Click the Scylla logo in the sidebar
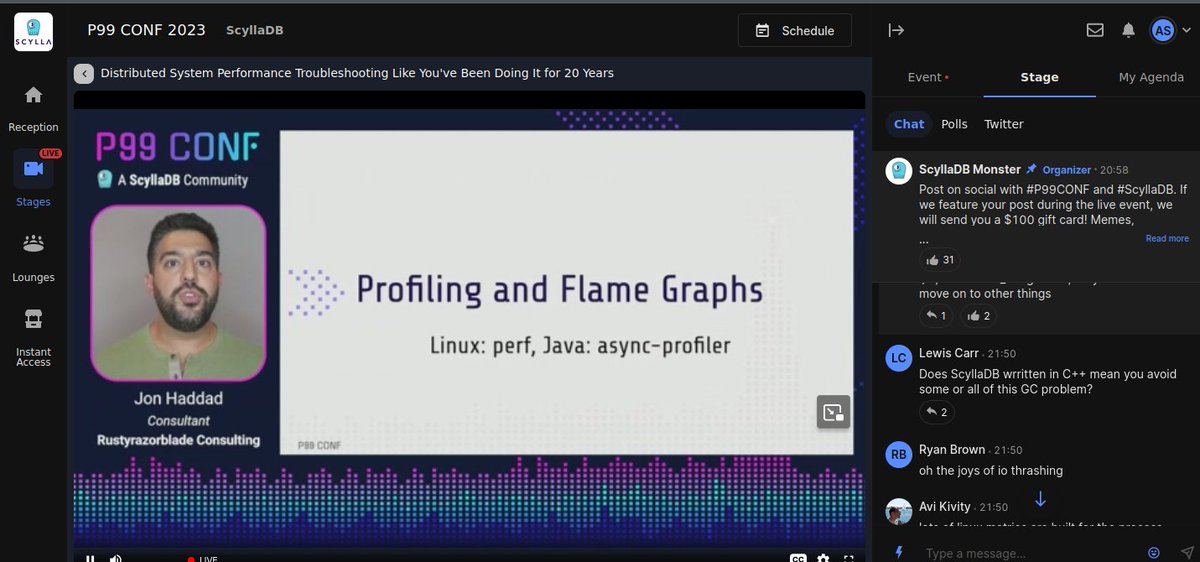The height and width of the screenshot is (562, 1200). (x=33, y=32)
